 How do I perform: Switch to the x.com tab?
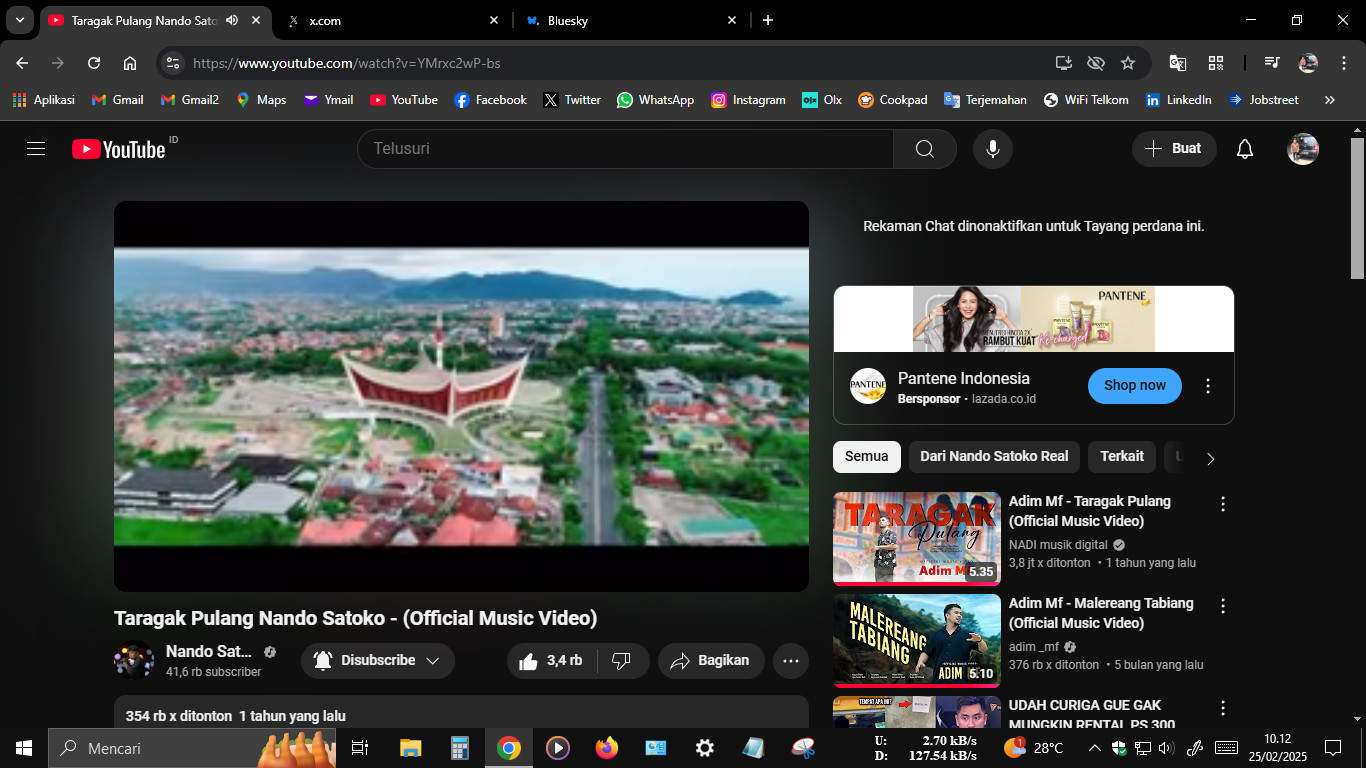point(392,20)
